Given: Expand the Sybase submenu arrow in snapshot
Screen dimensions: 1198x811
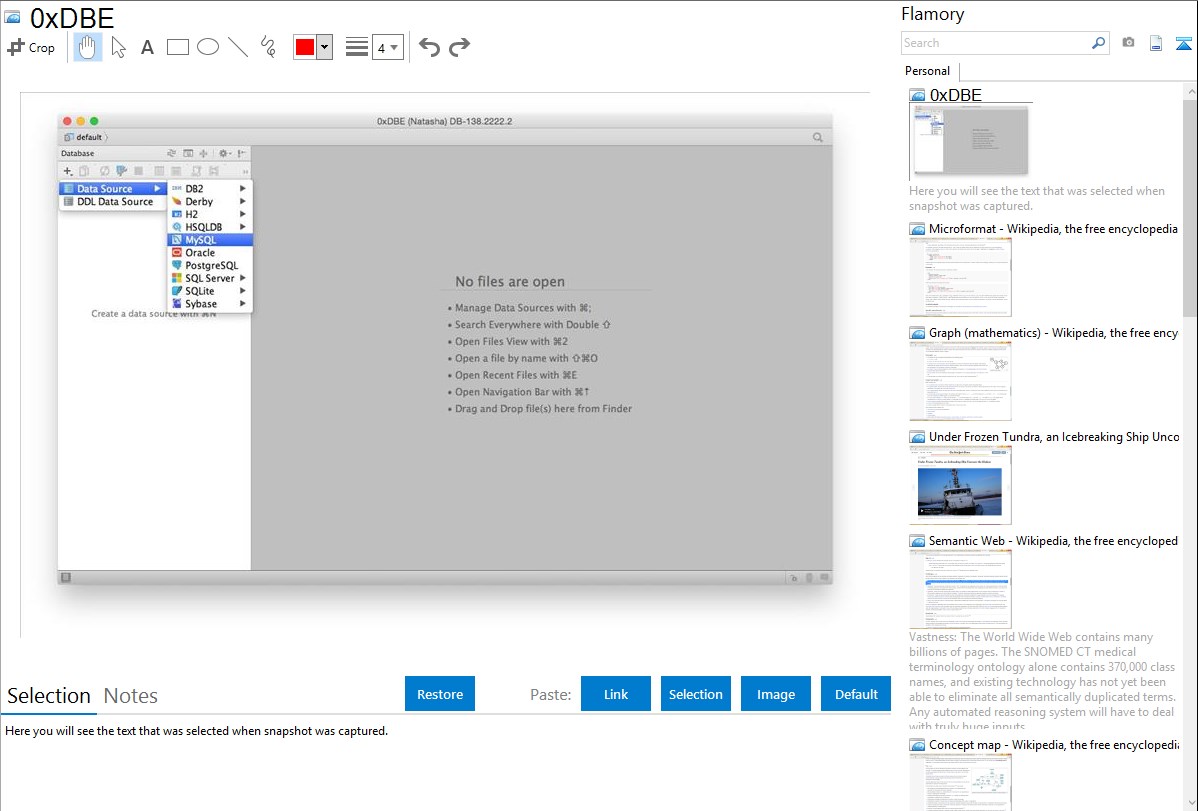Looking at the screenshot, I should pyautogui.click(x=243, y=303).
